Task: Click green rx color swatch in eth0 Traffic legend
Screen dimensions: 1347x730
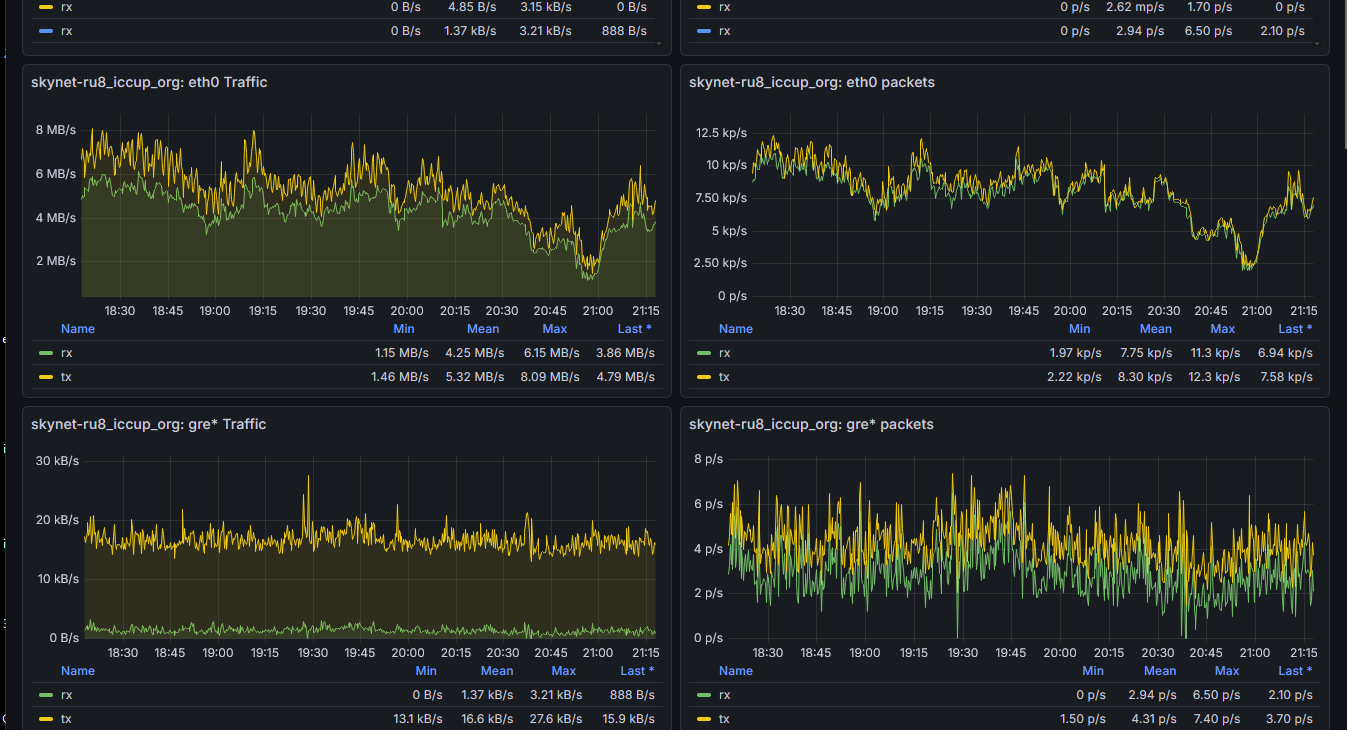Action: point(46,353)
